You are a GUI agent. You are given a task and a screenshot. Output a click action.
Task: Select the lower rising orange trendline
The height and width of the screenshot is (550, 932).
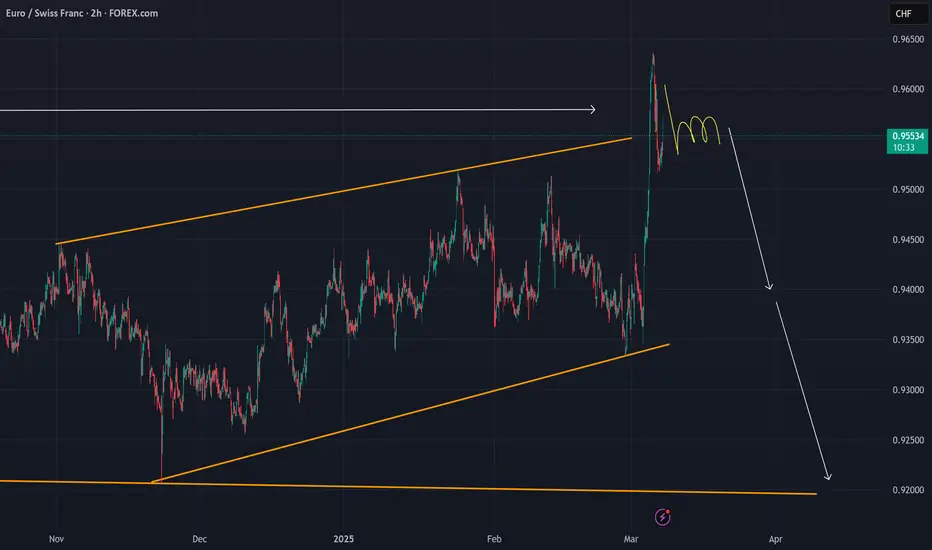pyautogui.click(x=410, y=413)
